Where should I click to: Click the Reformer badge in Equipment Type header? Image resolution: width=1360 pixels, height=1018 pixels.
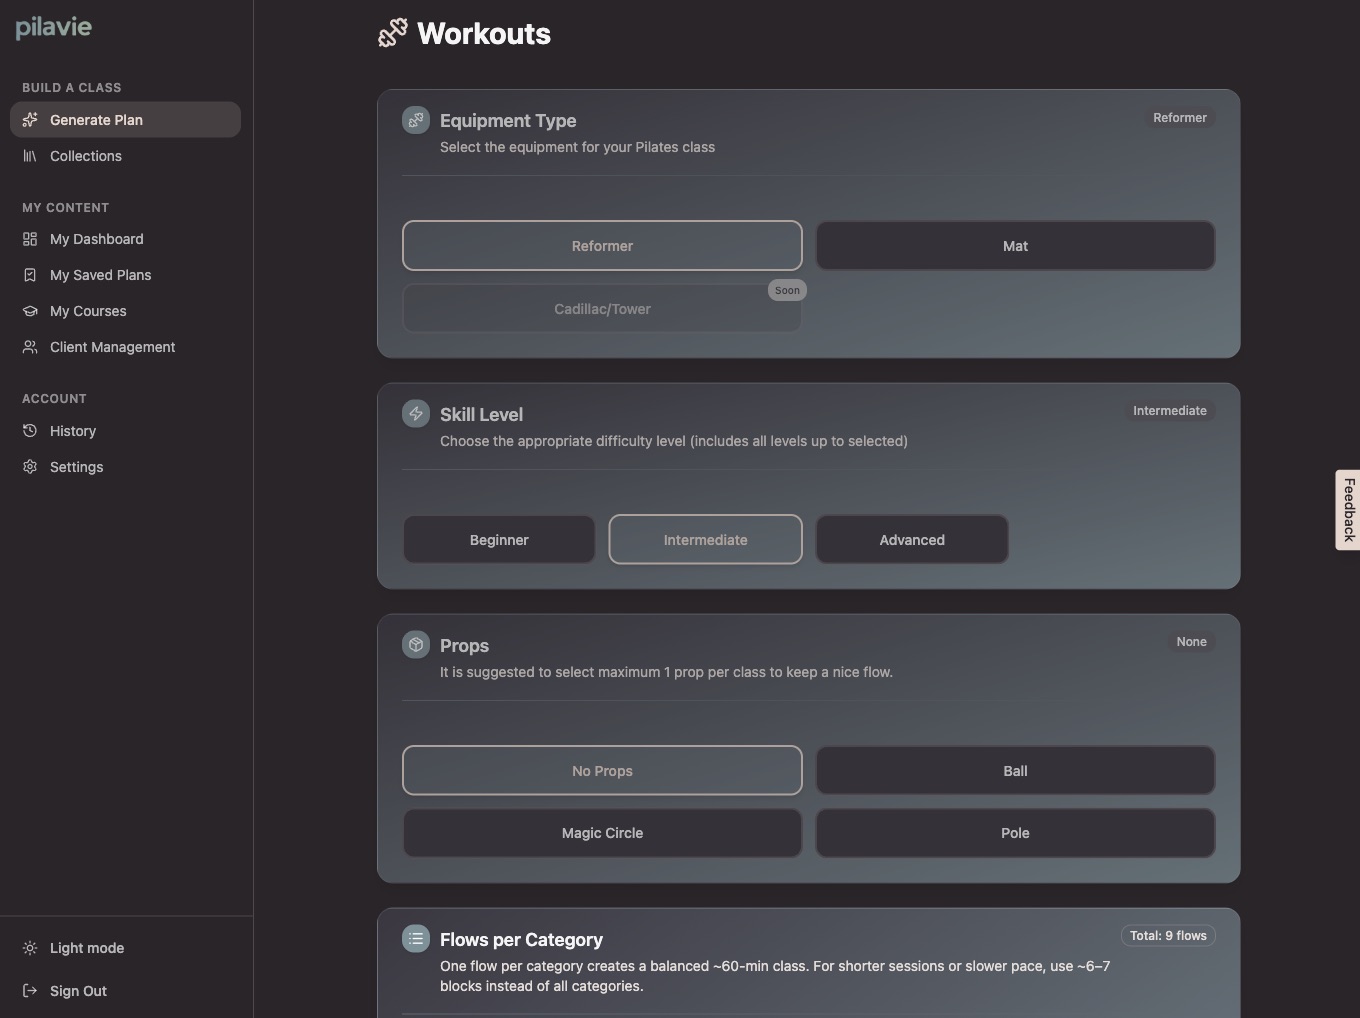(x=1180, y=118)
